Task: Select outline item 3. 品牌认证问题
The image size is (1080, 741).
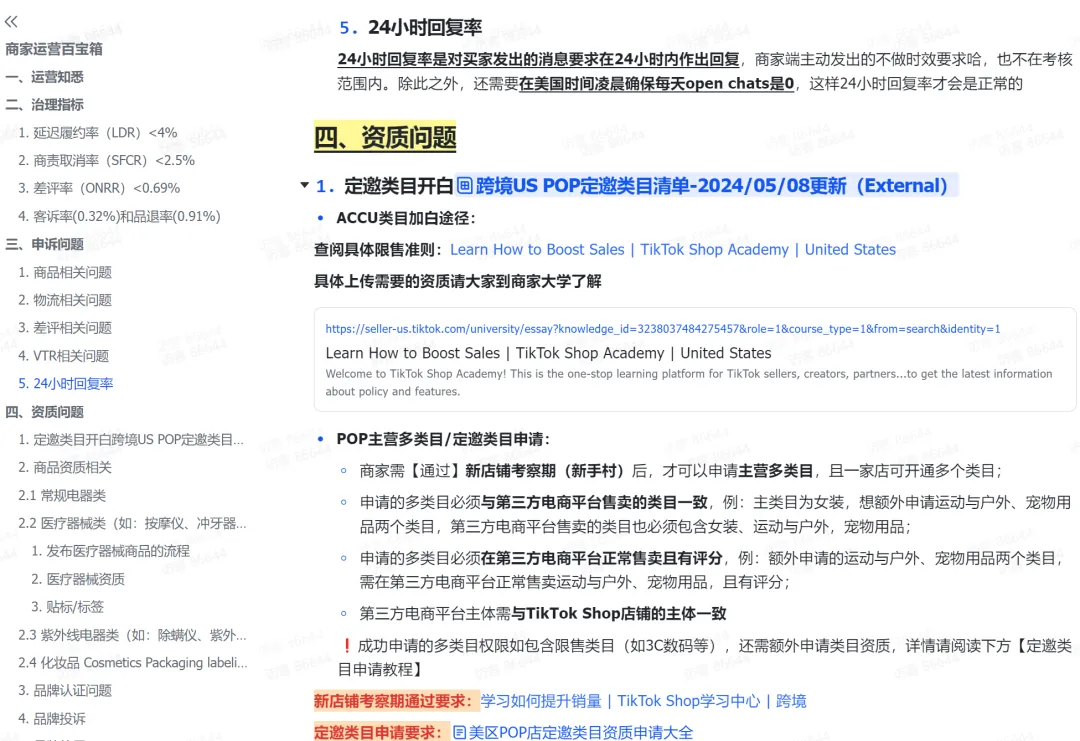Action: [65, 691]
